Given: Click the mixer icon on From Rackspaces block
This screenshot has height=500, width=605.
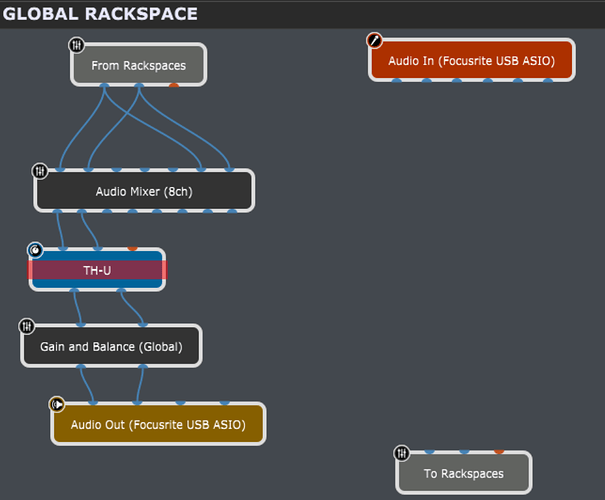Looking at the screenshot, I should click(x=76, y=45).
